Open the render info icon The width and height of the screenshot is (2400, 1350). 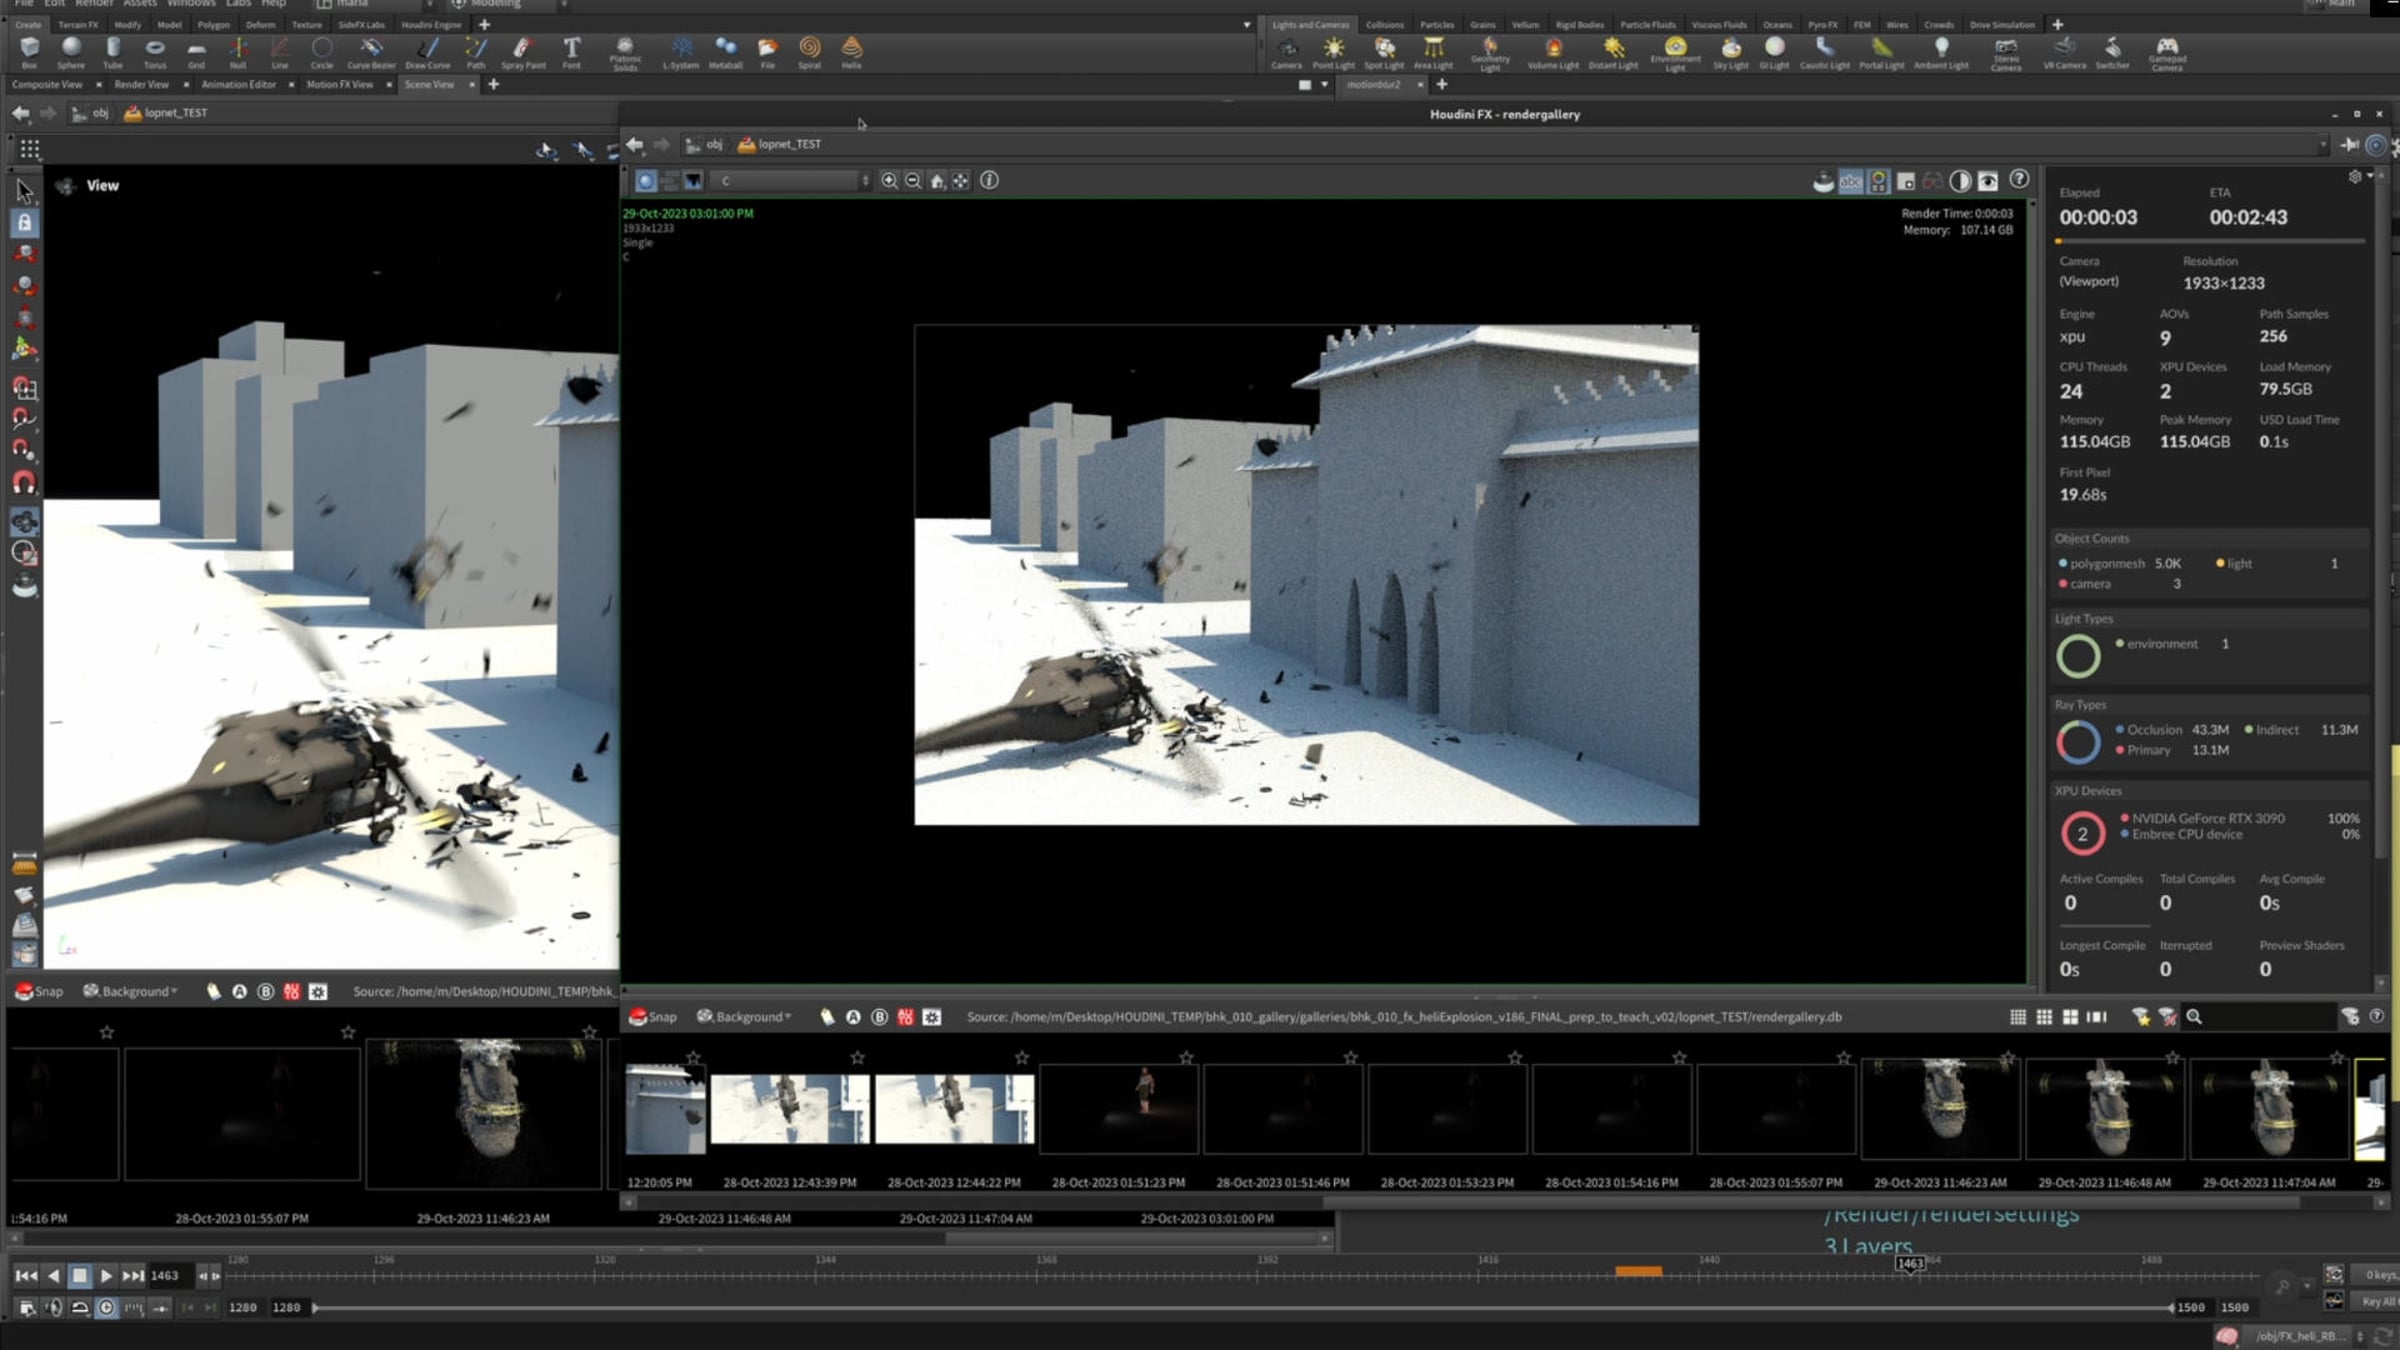pos(989,181)
